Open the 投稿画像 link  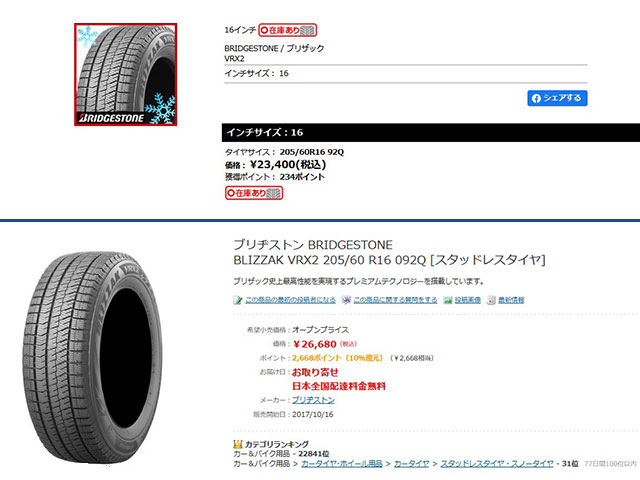pos(468,300)
